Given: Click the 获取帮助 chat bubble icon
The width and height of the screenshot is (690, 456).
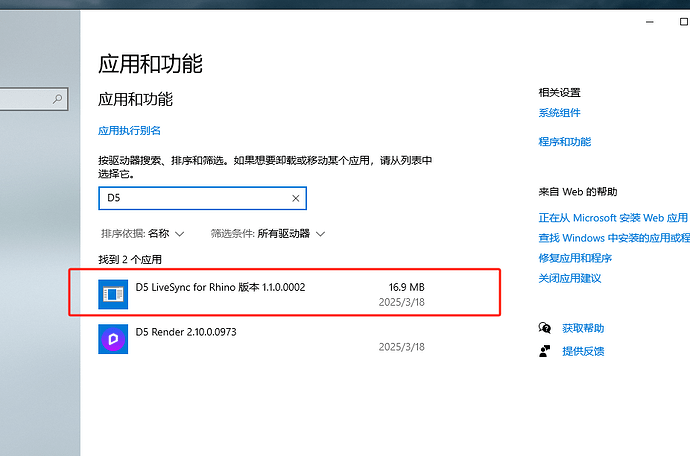Looking at the screenshot, I should coord(544,328).
